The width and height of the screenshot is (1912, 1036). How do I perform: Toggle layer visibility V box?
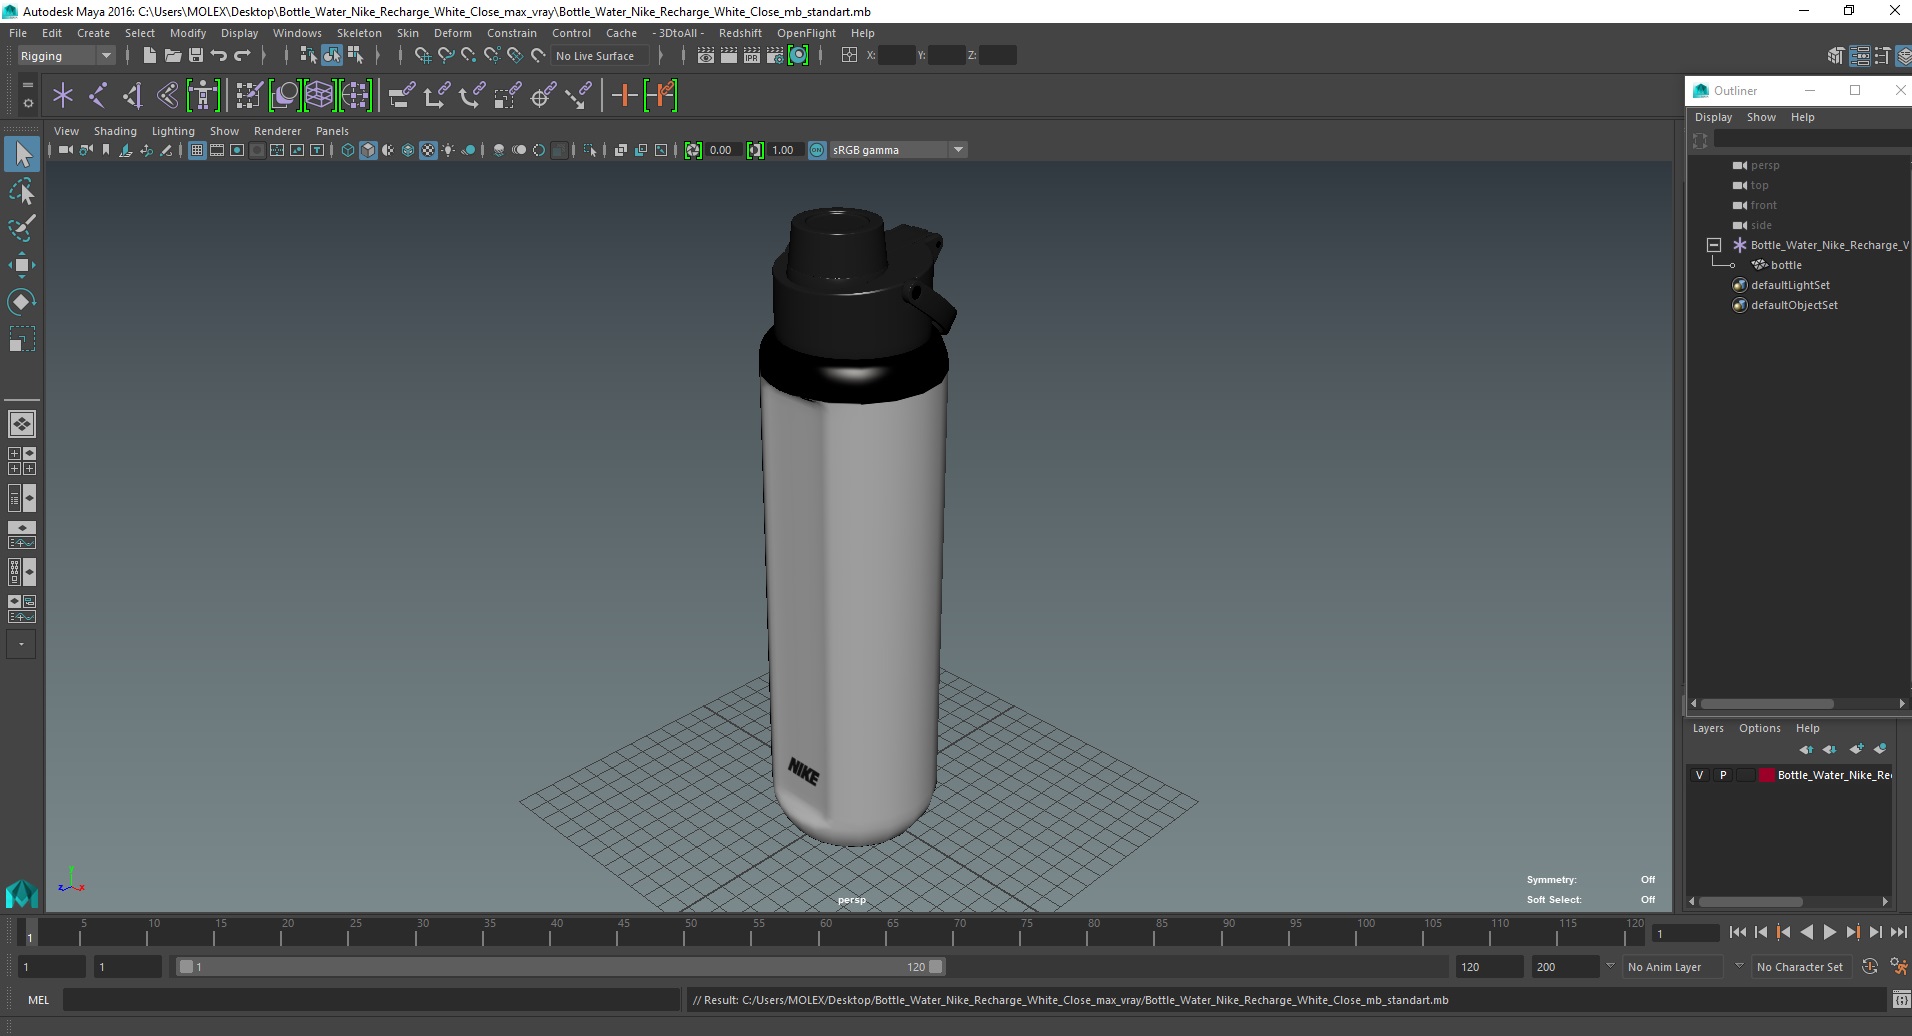(x=1699, y=775)
